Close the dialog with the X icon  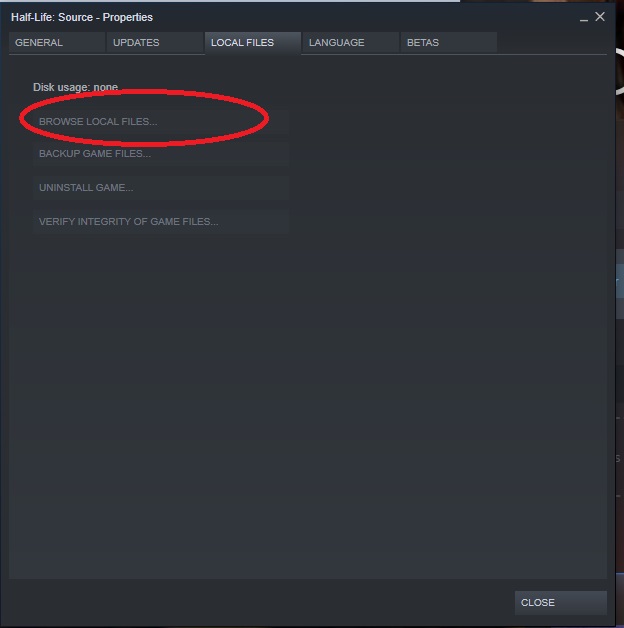[600, 17]
